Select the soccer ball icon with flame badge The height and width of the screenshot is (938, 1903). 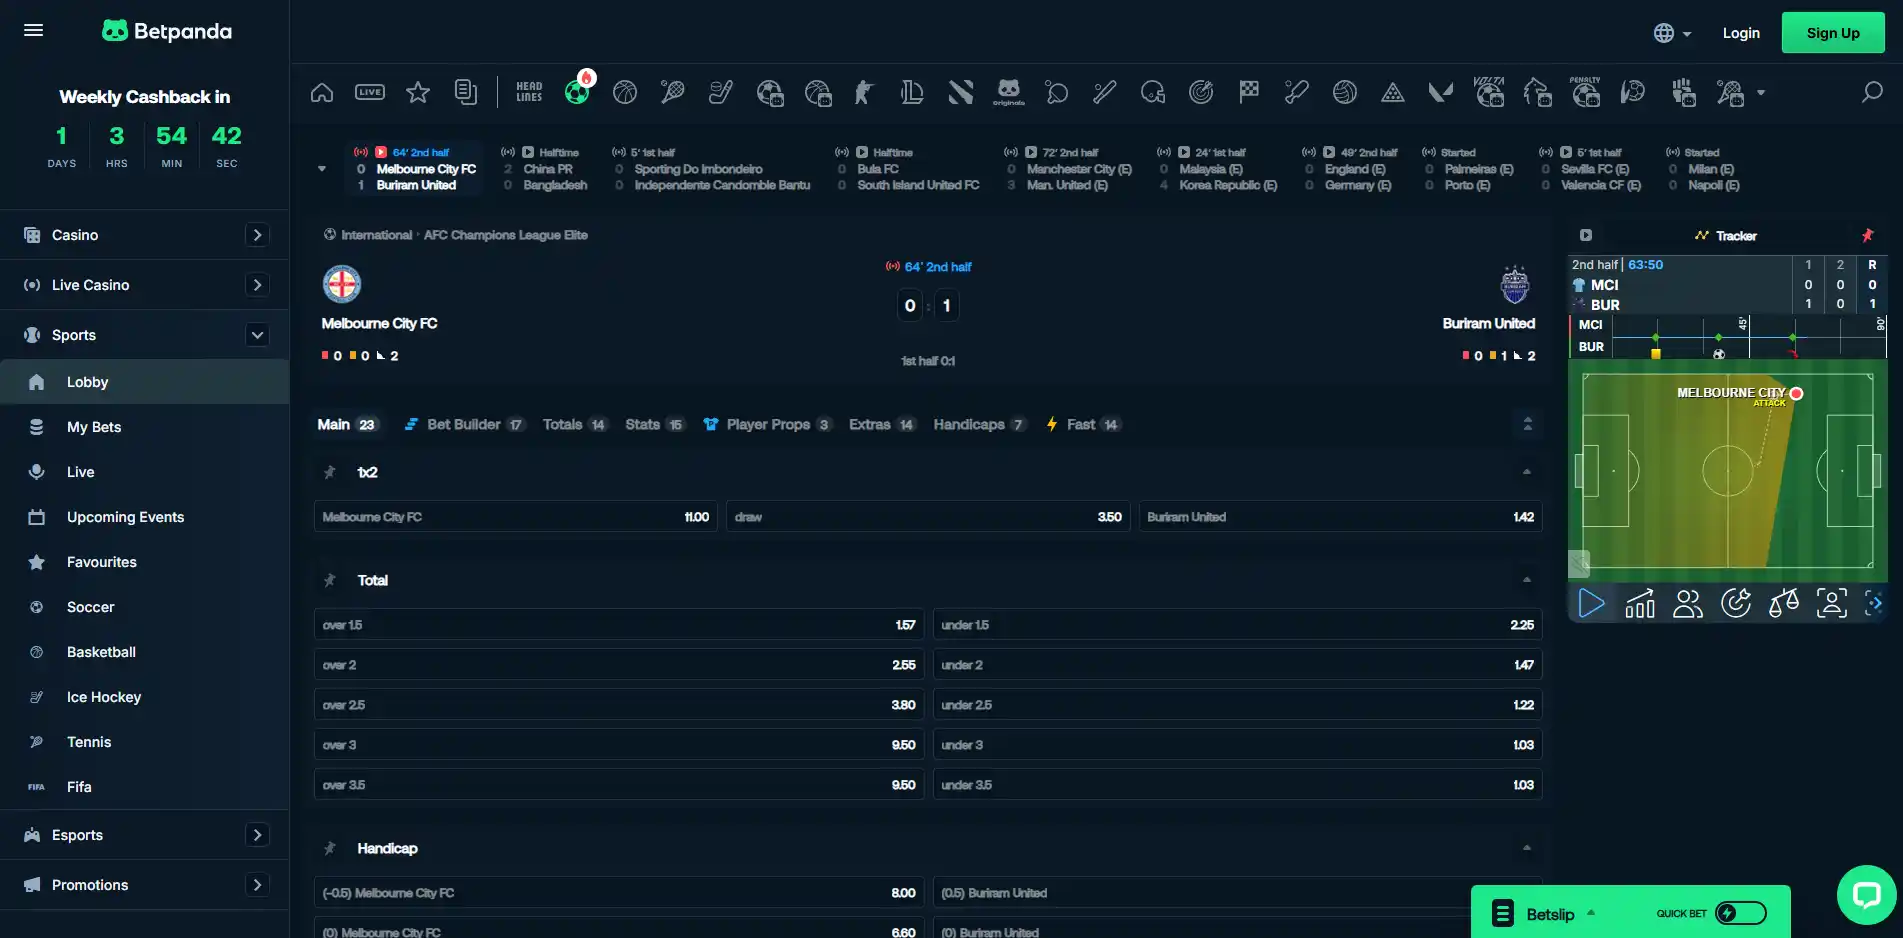(578, 91)
